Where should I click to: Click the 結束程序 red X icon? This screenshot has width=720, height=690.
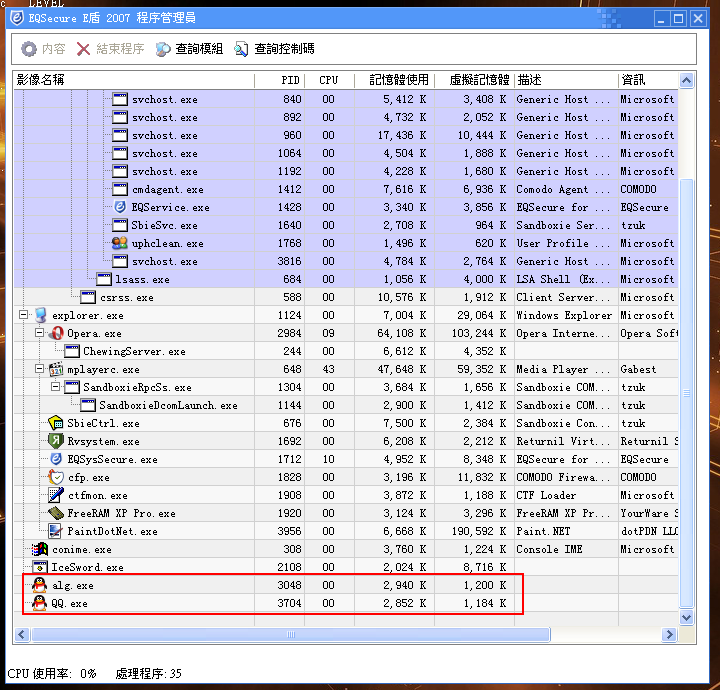tap(83, 49)
